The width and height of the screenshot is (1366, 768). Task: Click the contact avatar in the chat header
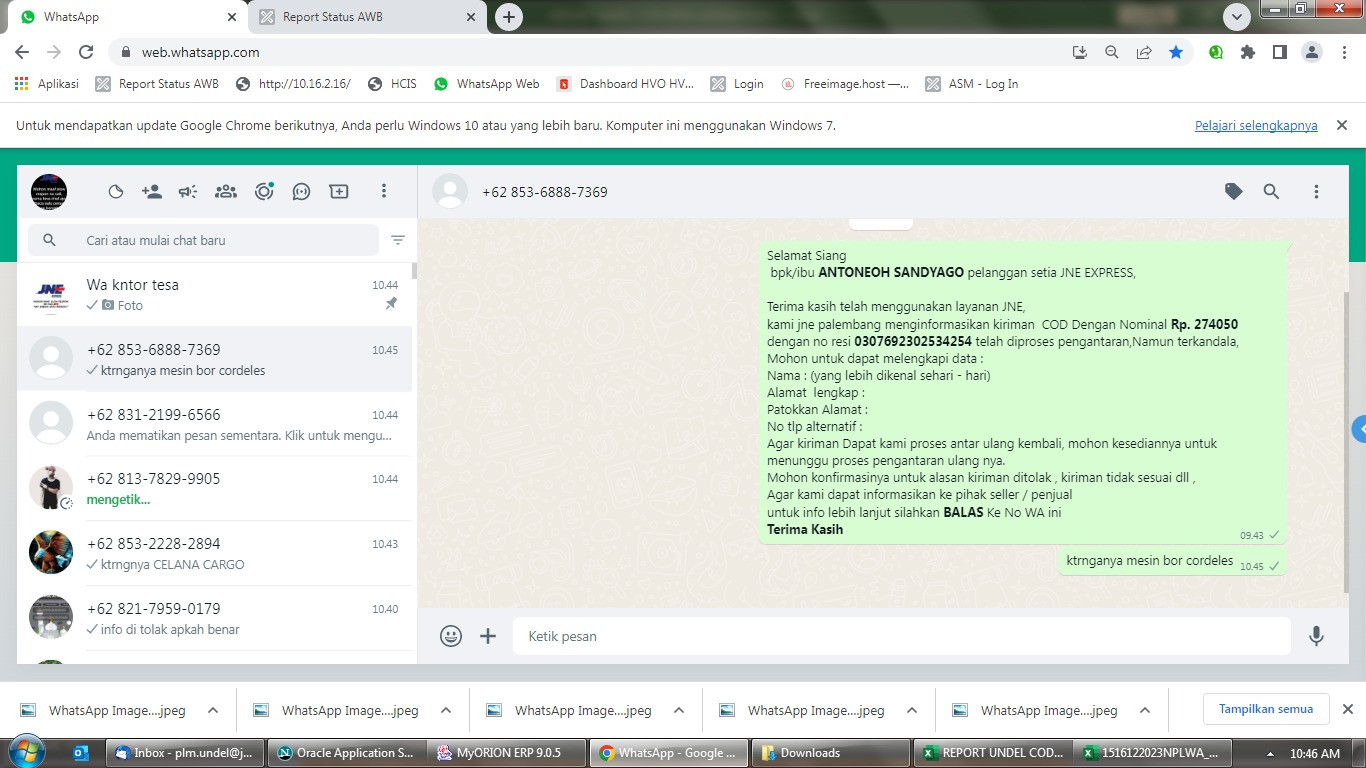tap(450, 191)
